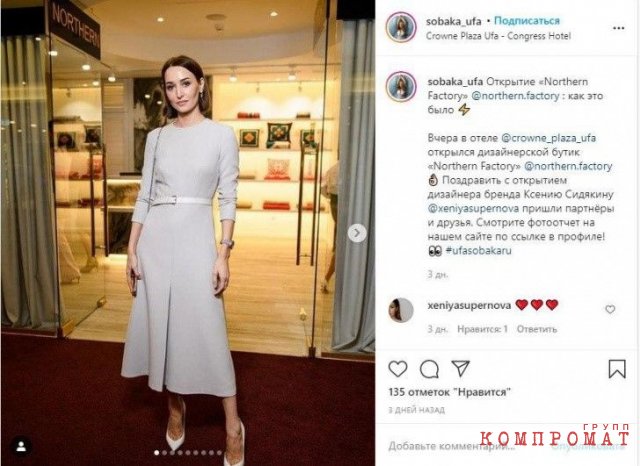Screen dimensions: 640x466
Task: Open sobaka_ufa avatar beside caption
Action: coord(401,87)
